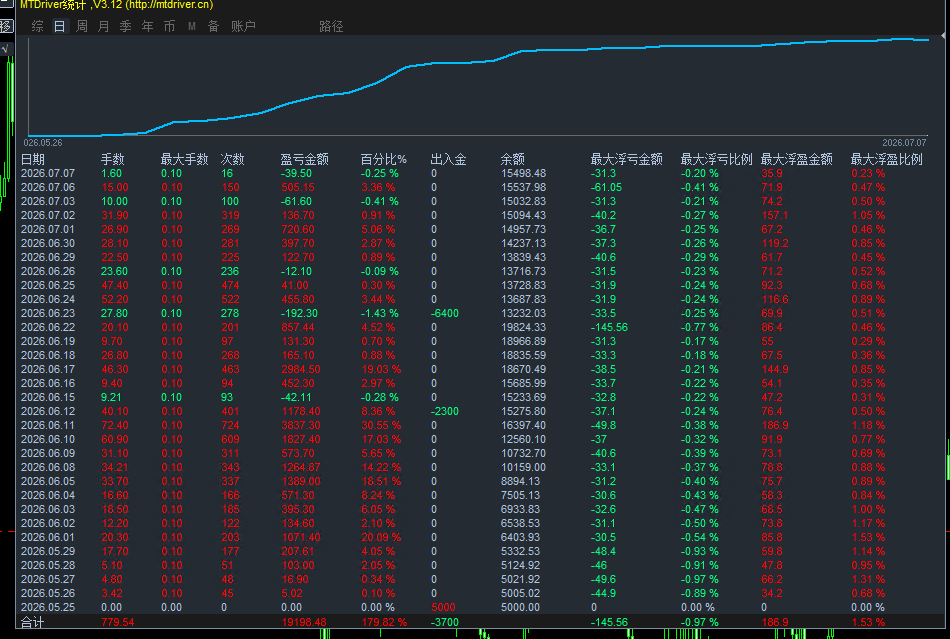Click the 1.31 % max floating profit ratio
The image size is (950, 639).
tap(868, 579)
